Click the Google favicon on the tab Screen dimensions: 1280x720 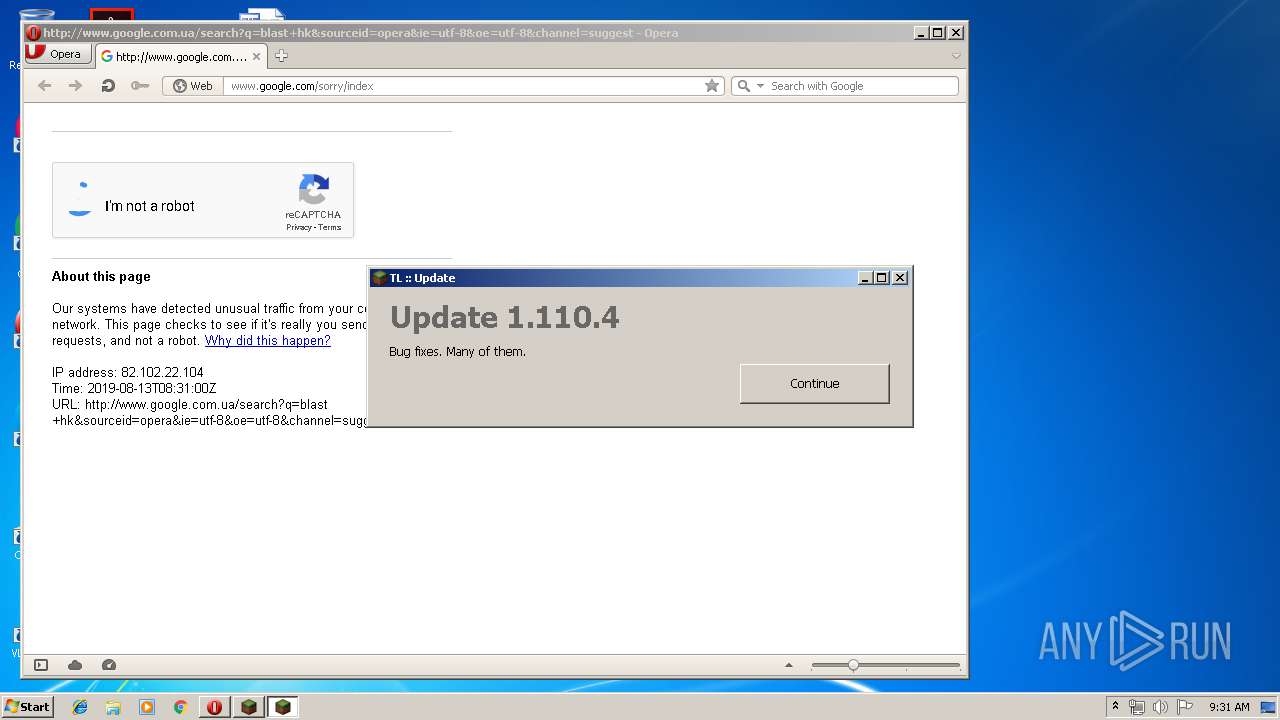point(107,57)
